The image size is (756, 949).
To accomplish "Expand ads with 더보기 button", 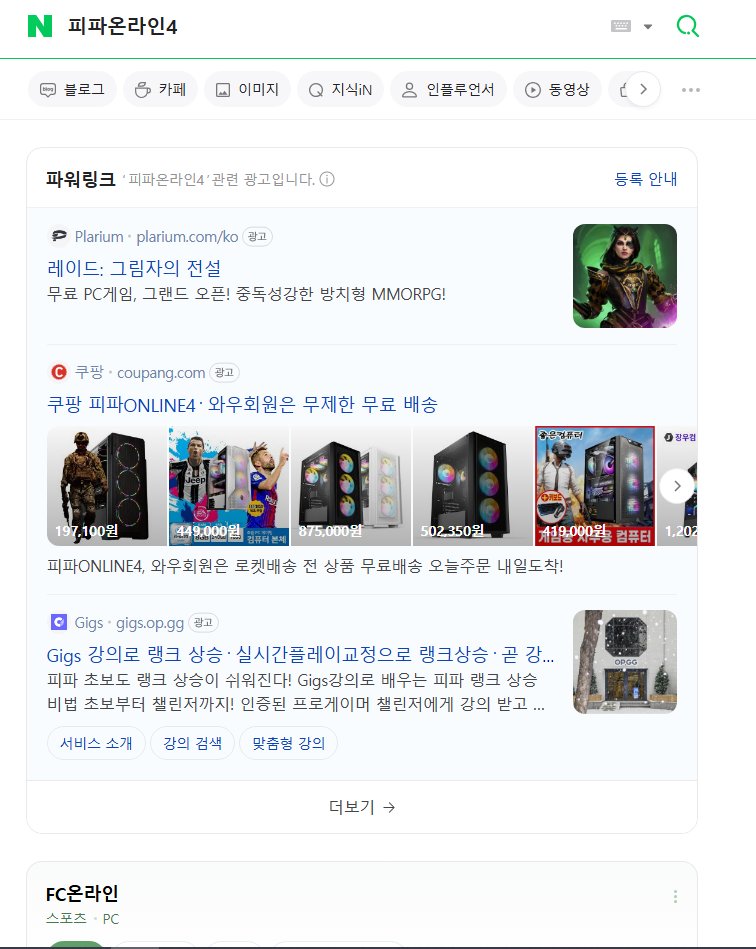I will pos(362,807).
